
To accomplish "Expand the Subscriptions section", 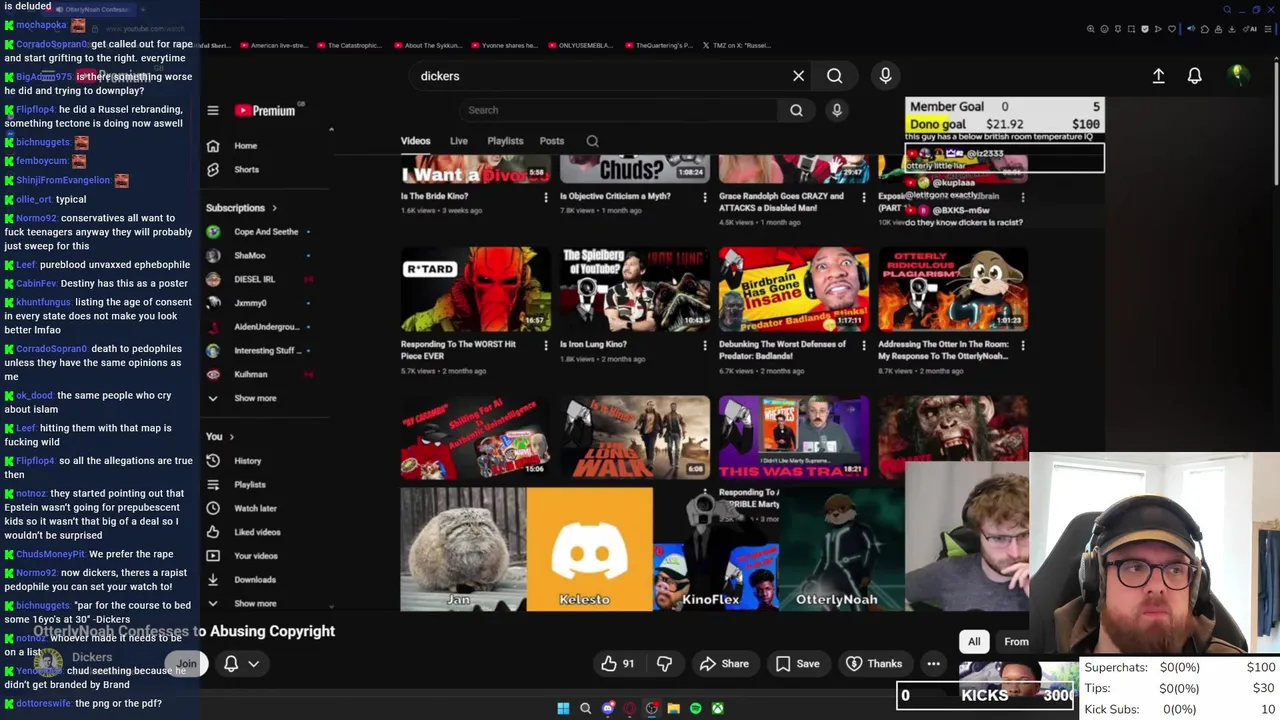I will 242,208.
